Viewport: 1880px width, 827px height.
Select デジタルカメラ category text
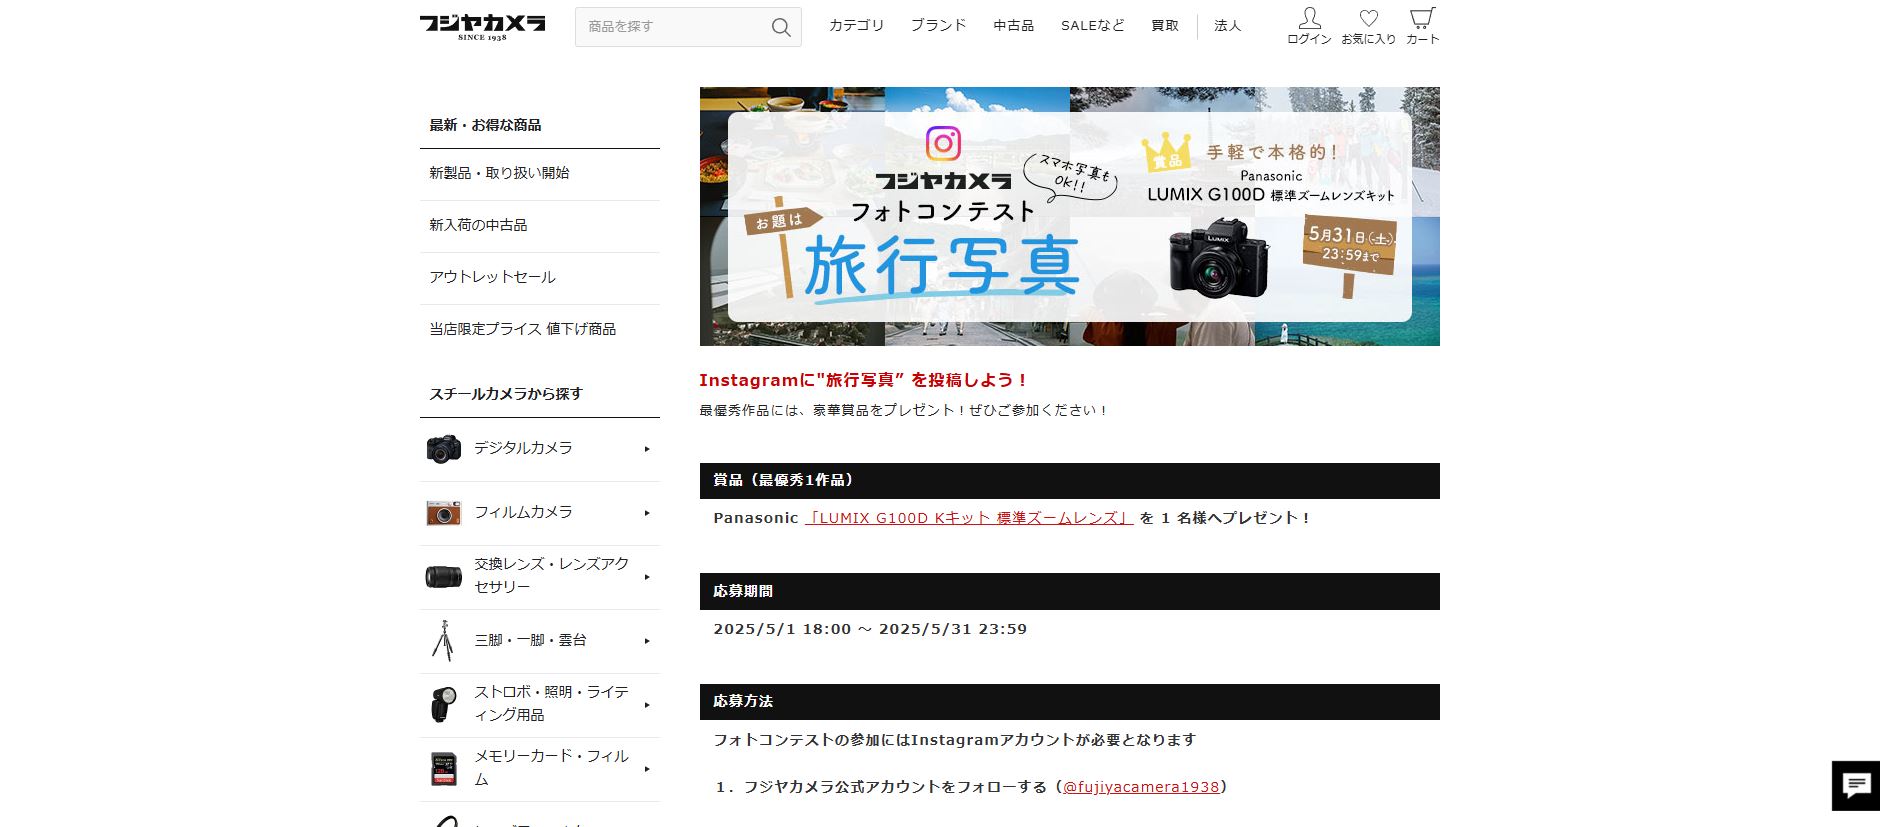[x=523, y=448]
